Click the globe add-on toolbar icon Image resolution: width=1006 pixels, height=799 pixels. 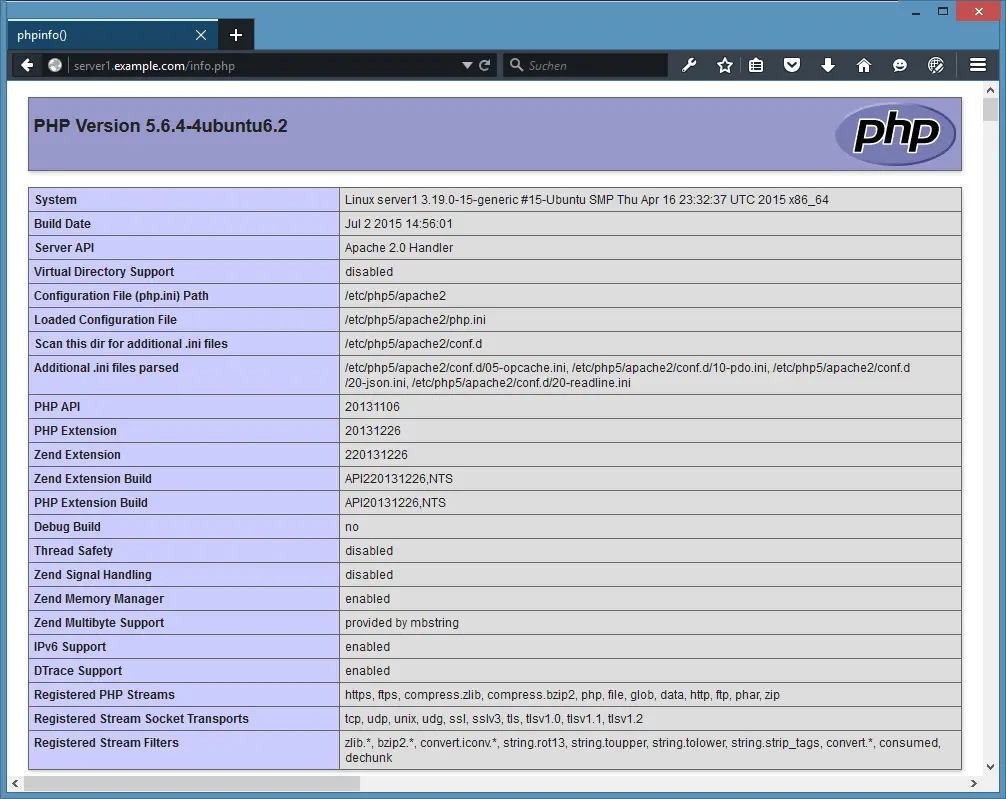[x=935, y=65]
